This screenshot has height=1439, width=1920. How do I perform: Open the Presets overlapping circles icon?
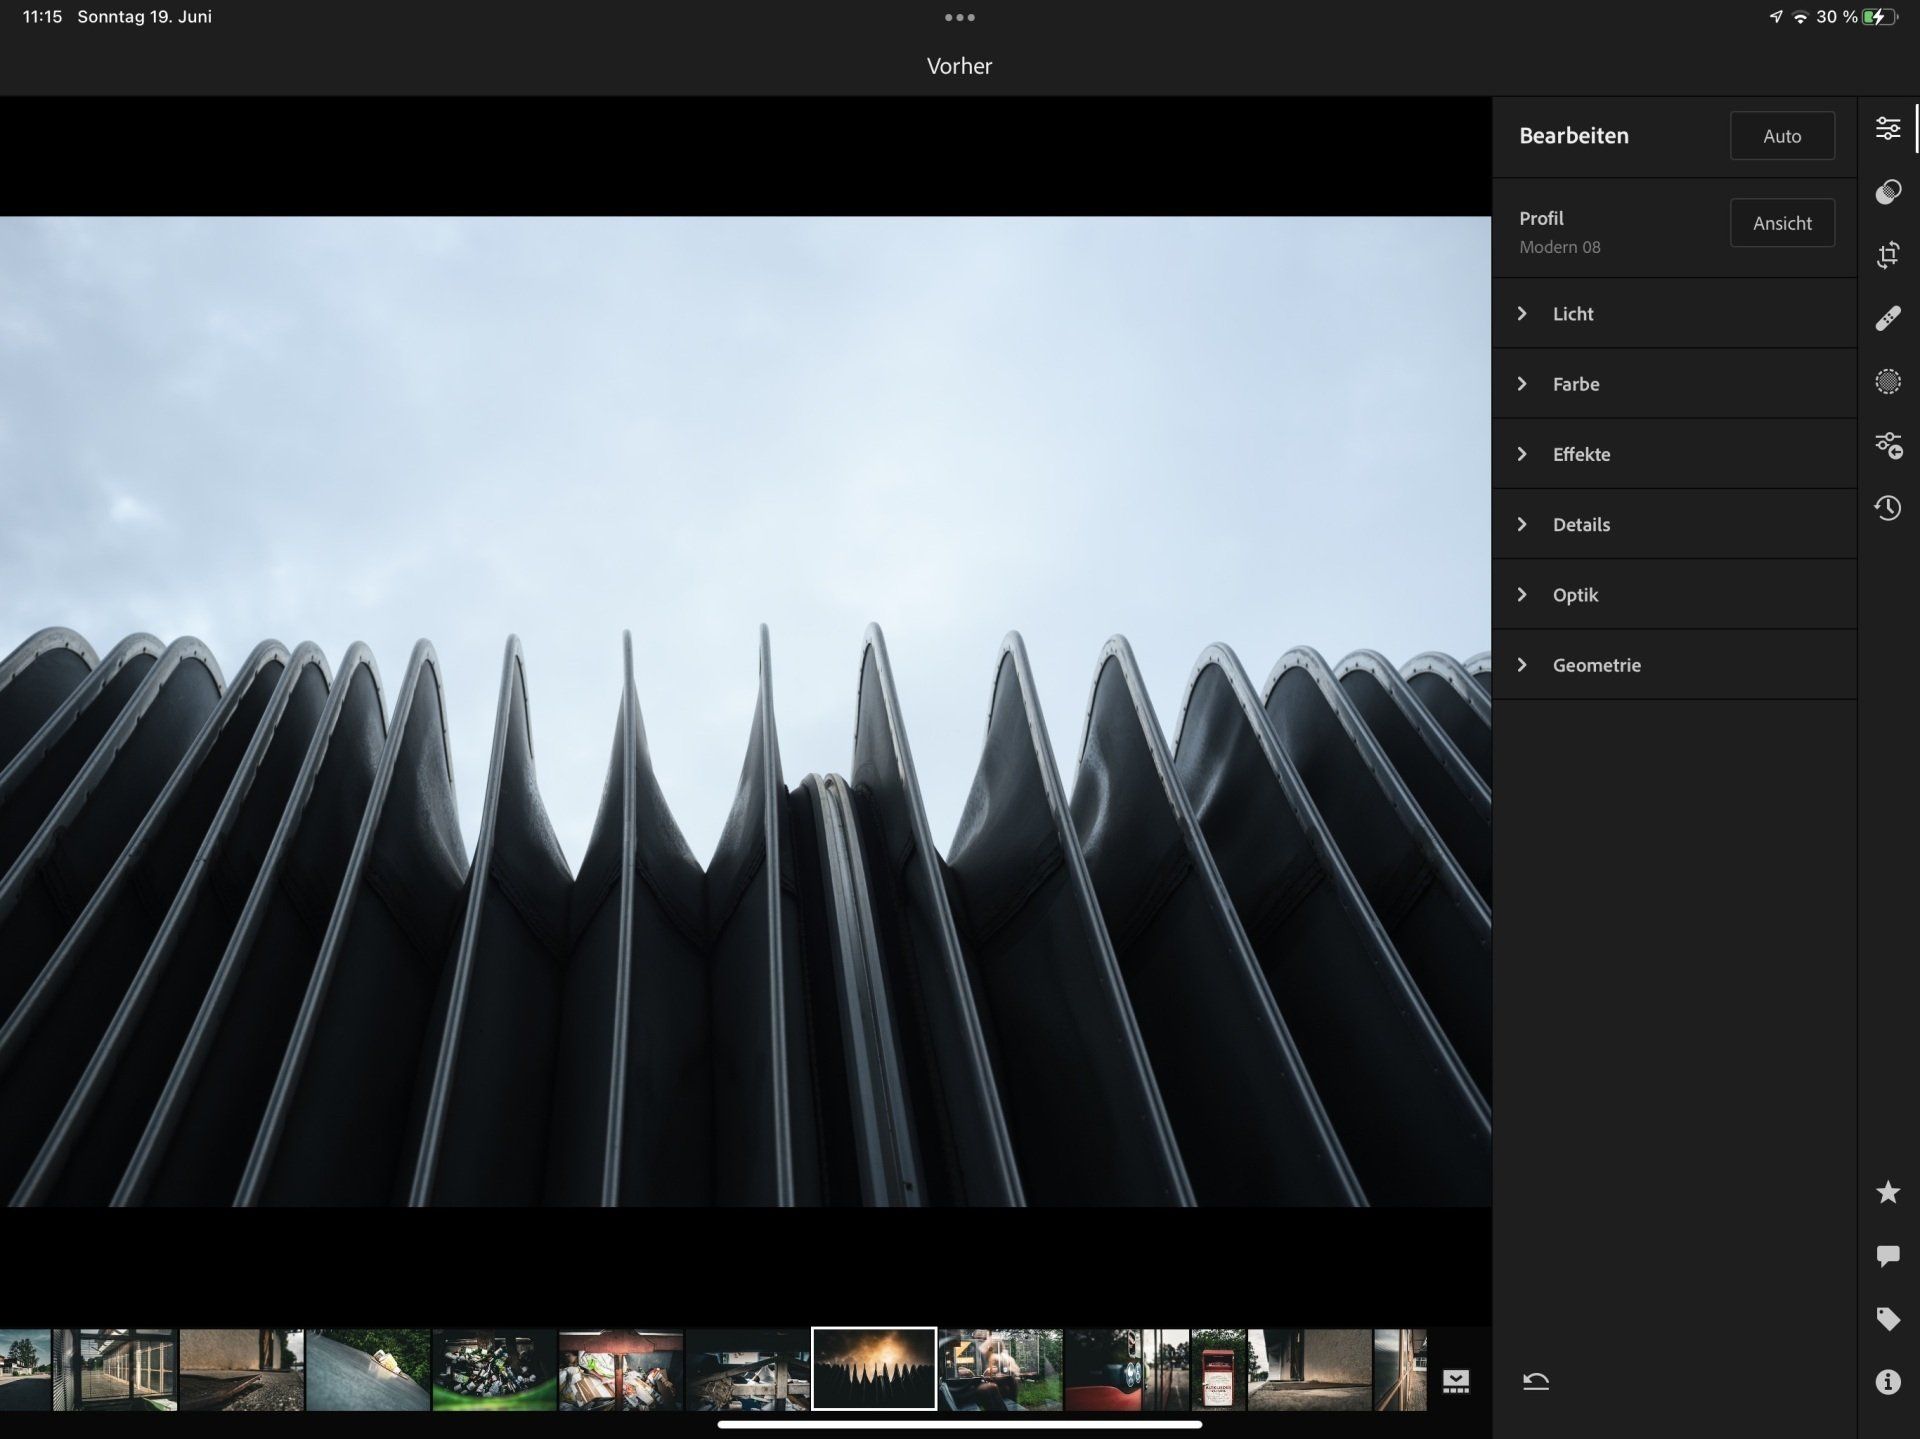pyautogui.click(x=1887, y=192)
